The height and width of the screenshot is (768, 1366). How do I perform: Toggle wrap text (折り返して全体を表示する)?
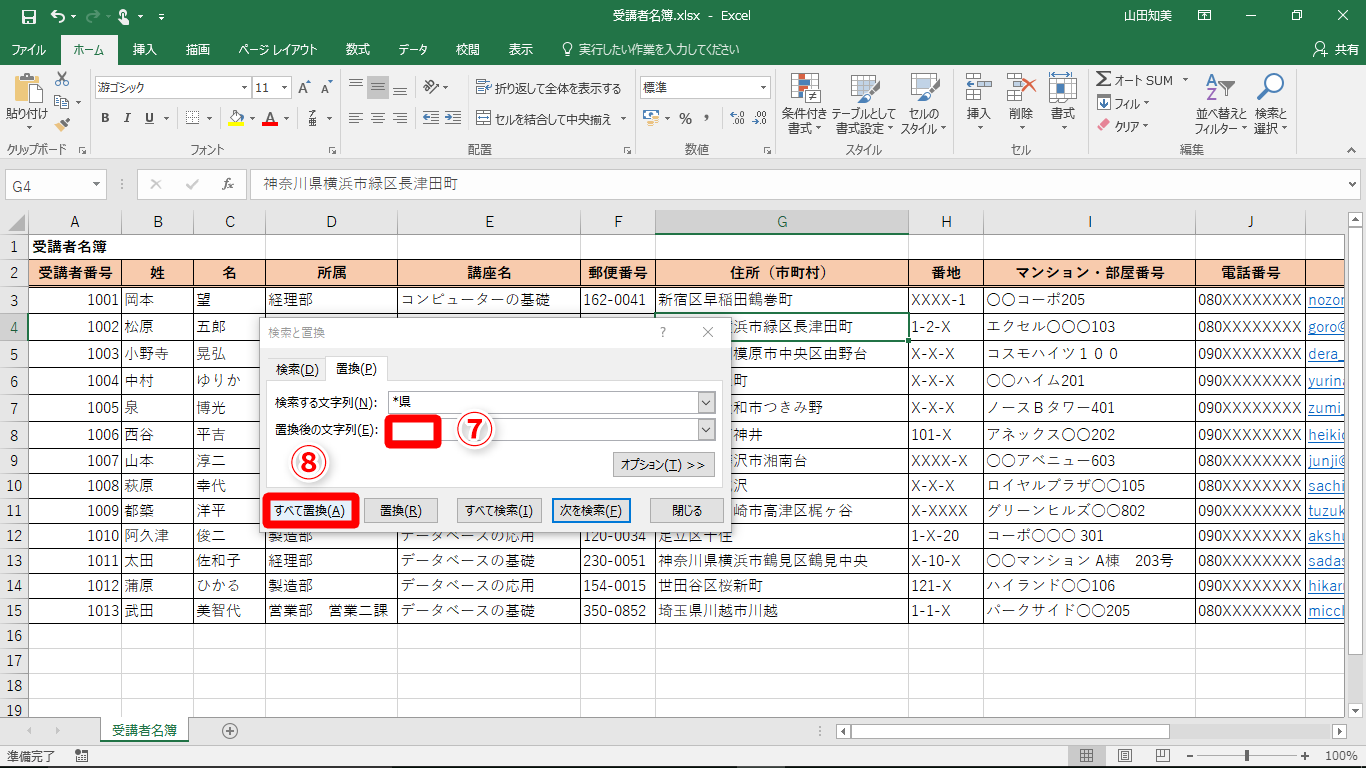549,88
